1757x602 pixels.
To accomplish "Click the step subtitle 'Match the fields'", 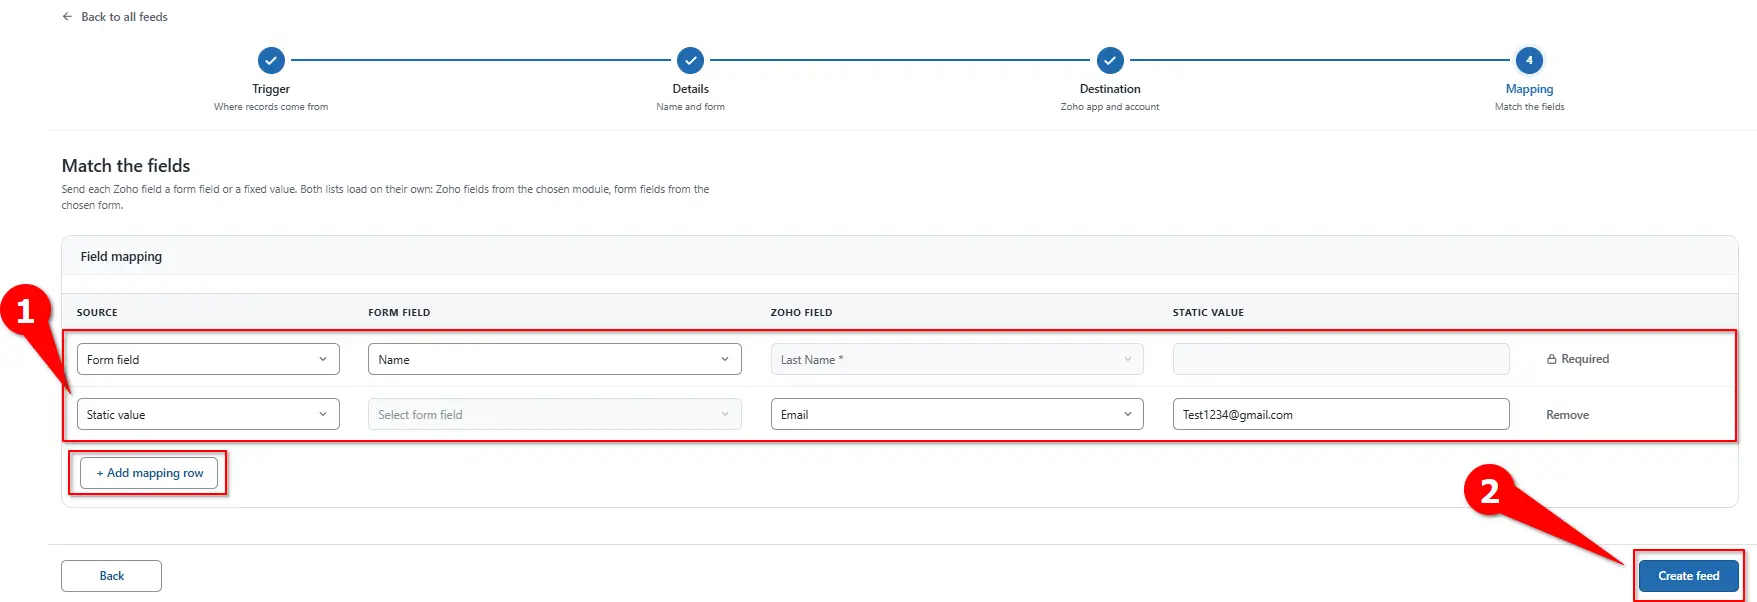I will click(1529, 107).
